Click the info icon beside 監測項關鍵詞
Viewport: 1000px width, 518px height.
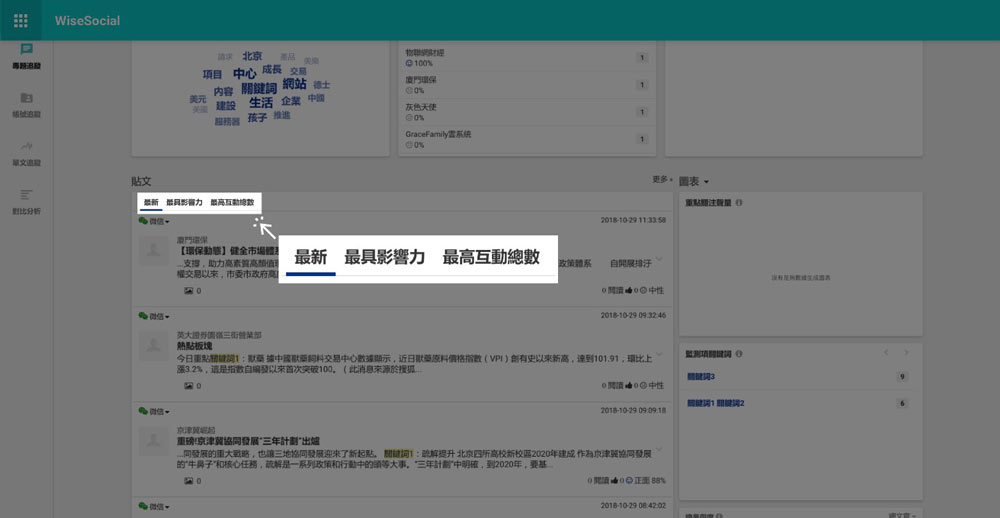pyautogui.click(x=739, y=354)
